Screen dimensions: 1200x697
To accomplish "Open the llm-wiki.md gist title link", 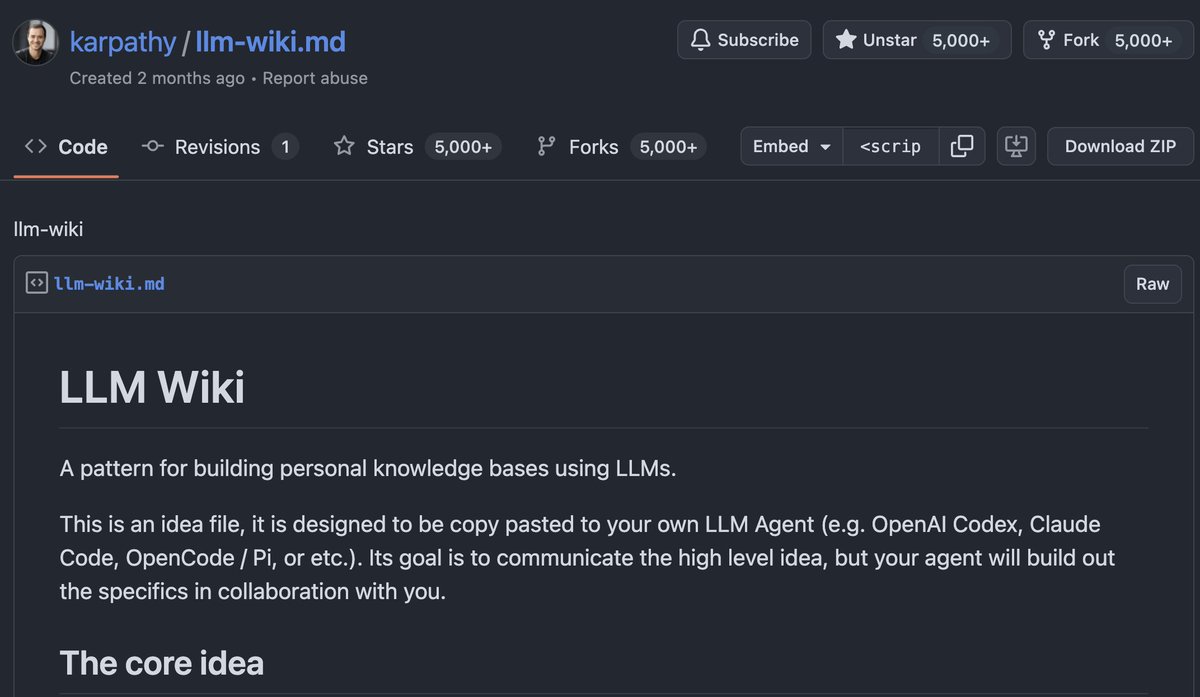I will tap(270, 41).
